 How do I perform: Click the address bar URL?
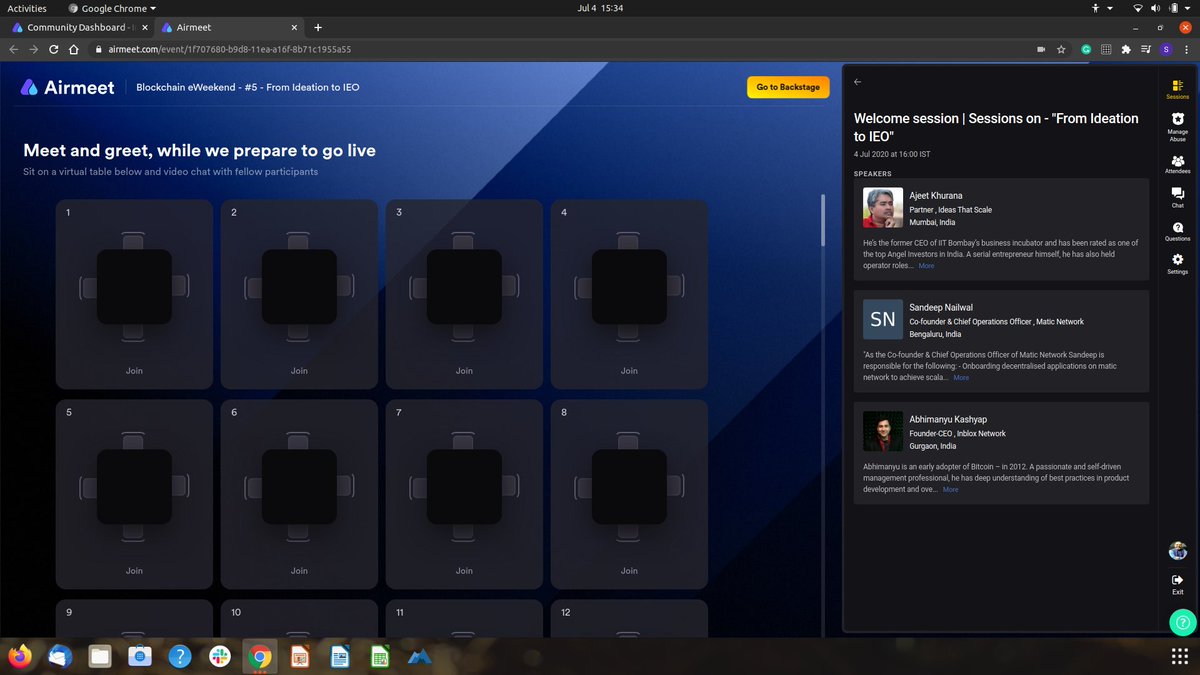[x=229, y=48]
